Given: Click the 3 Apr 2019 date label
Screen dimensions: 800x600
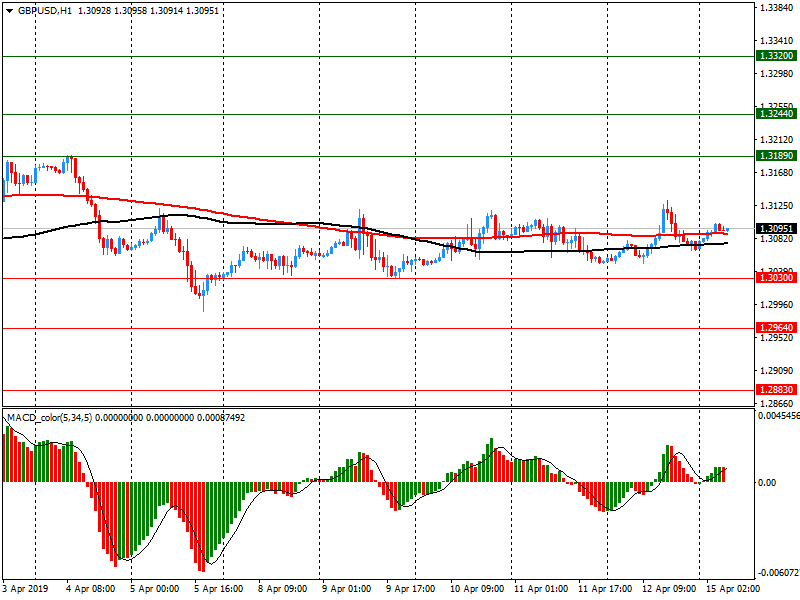Looking at the screenshot, I should coord(26,589).
